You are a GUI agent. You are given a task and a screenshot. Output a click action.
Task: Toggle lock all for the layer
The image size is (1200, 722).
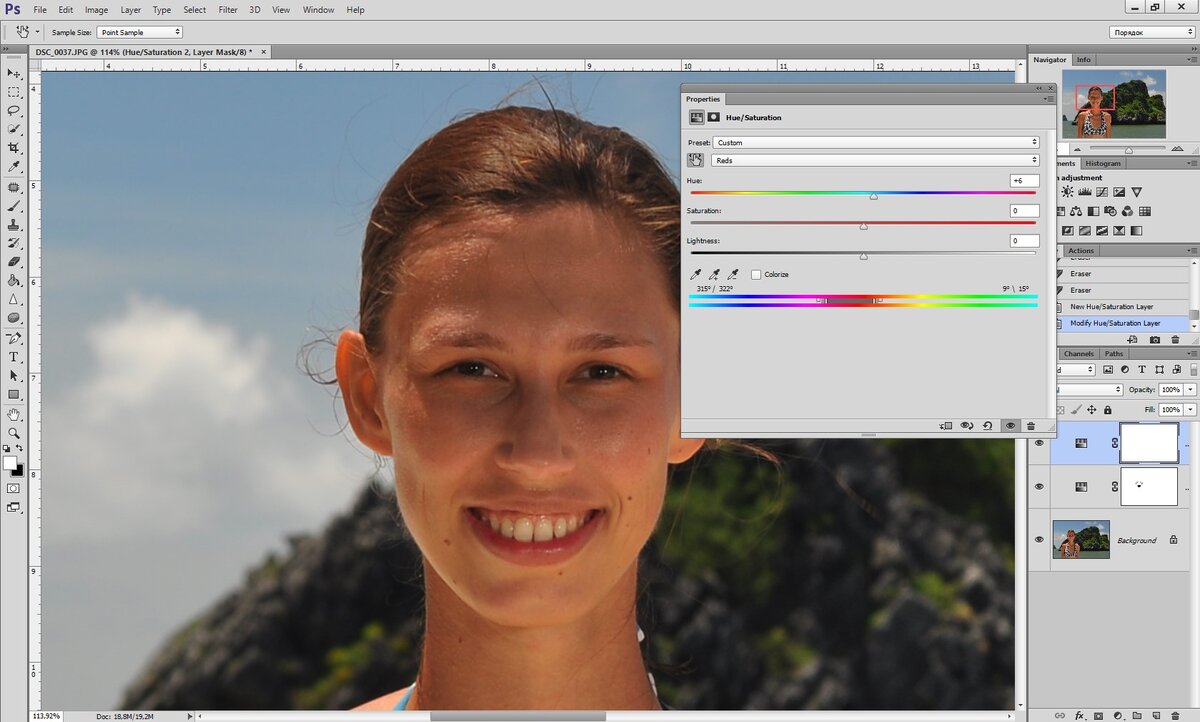[x=1108, y=410]
